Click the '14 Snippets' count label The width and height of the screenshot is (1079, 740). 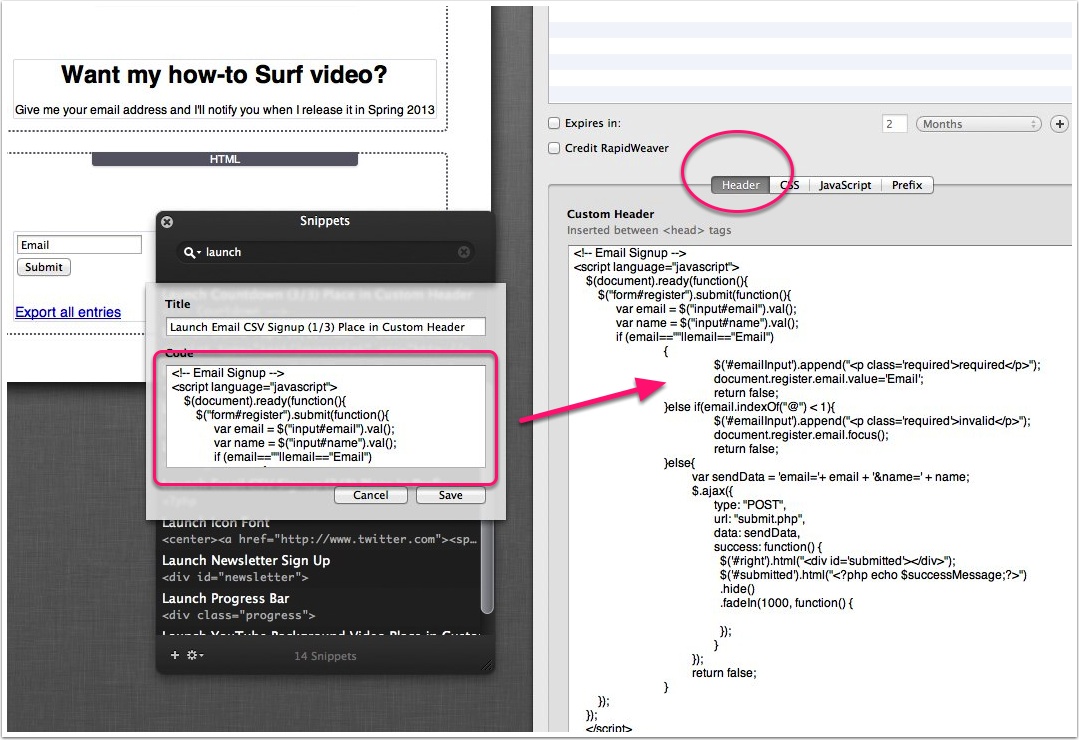pyautogui.click(x=325, y=656)
